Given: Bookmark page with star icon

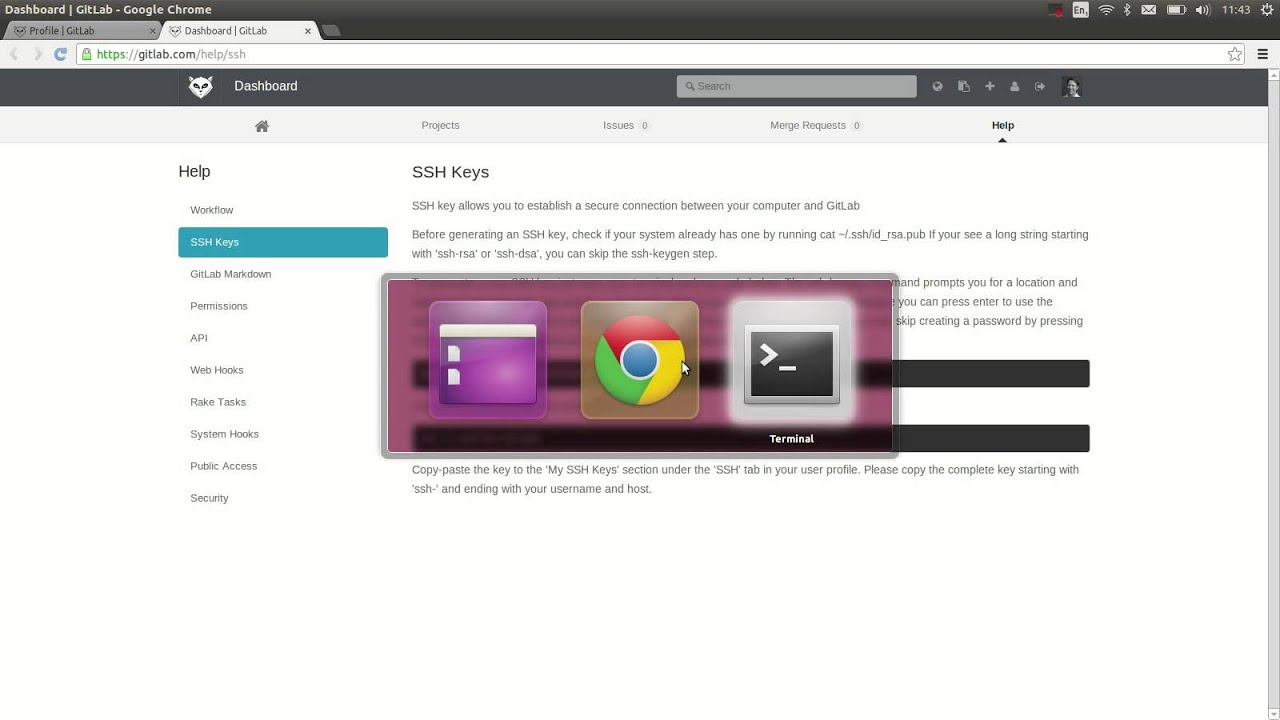Looking at the screenshot, I should [1235, 54].
